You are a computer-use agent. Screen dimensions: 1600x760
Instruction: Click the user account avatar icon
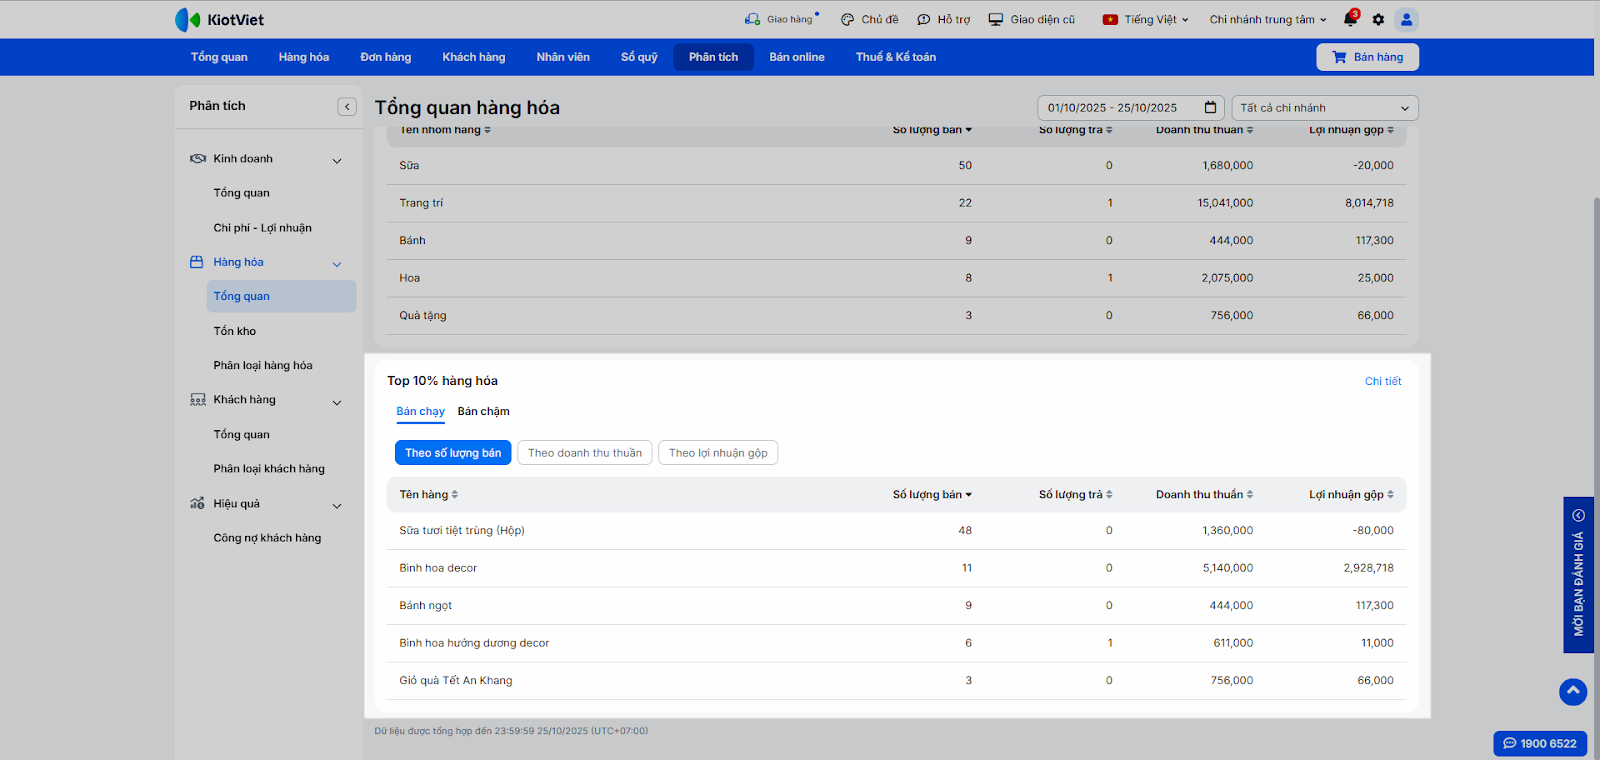click(1406, 19)
